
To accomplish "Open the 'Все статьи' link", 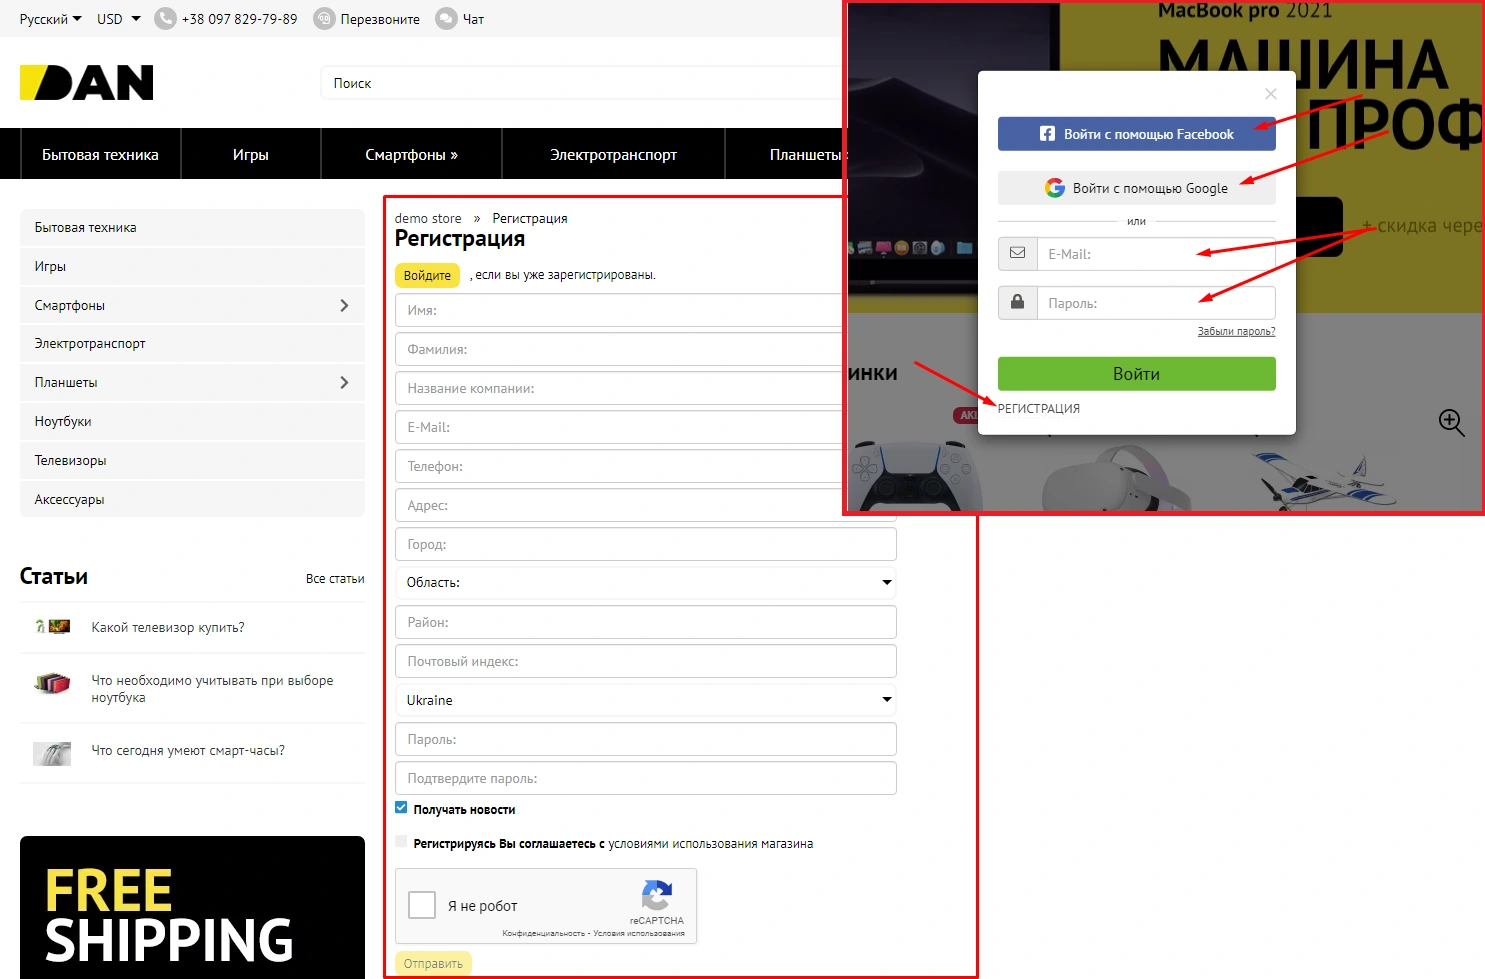I will 335,579.
